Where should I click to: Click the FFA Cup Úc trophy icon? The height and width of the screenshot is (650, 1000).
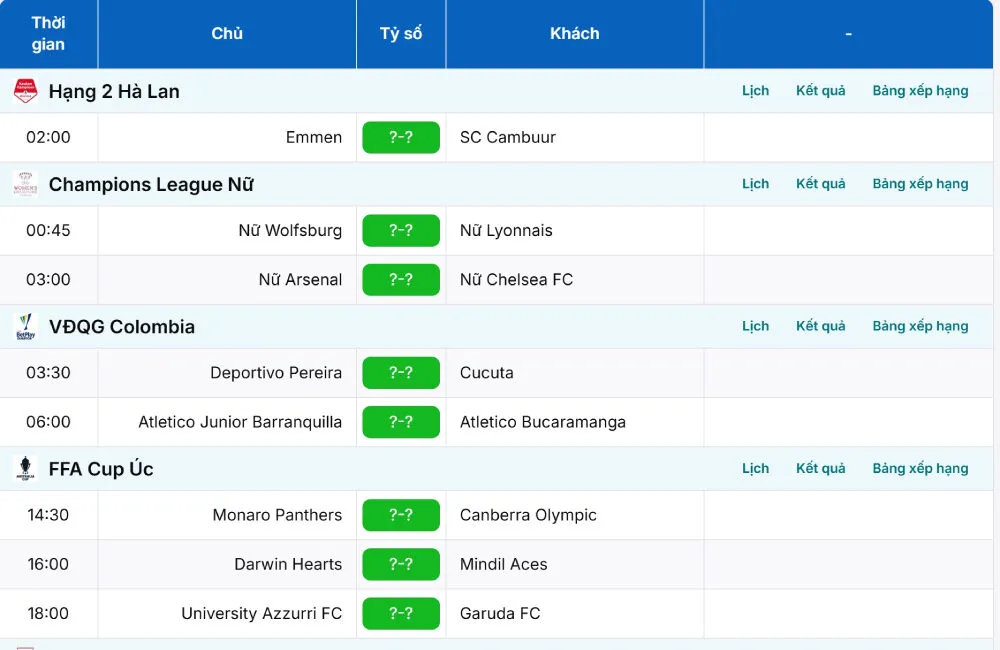pos(25,469)
